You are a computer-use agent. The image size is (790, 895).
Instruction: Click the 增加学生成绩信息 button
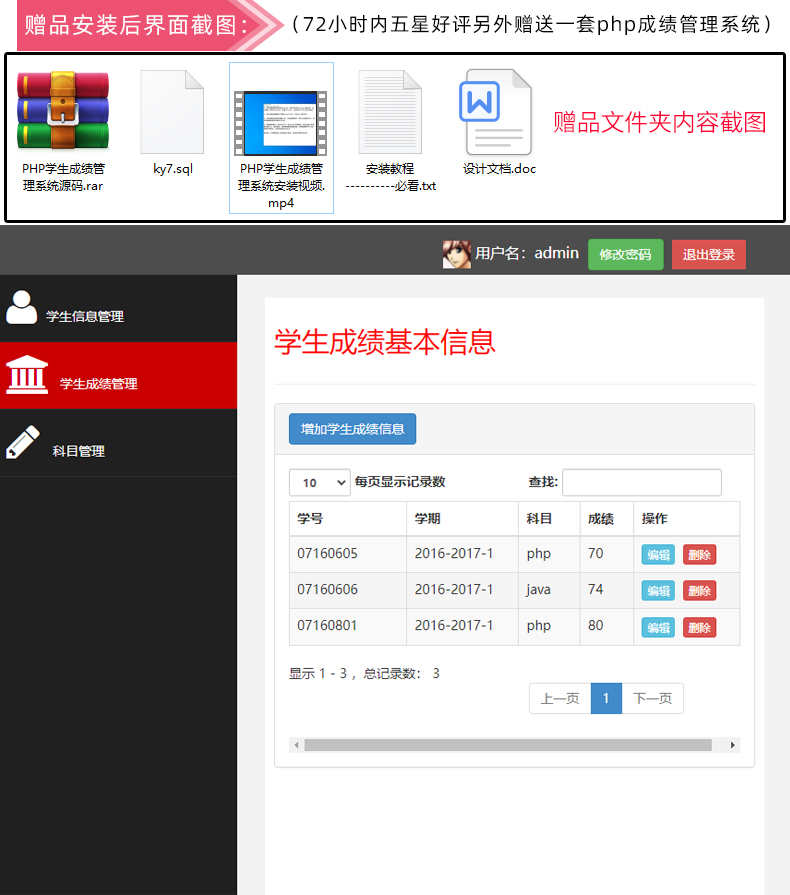tap(352, 429)
